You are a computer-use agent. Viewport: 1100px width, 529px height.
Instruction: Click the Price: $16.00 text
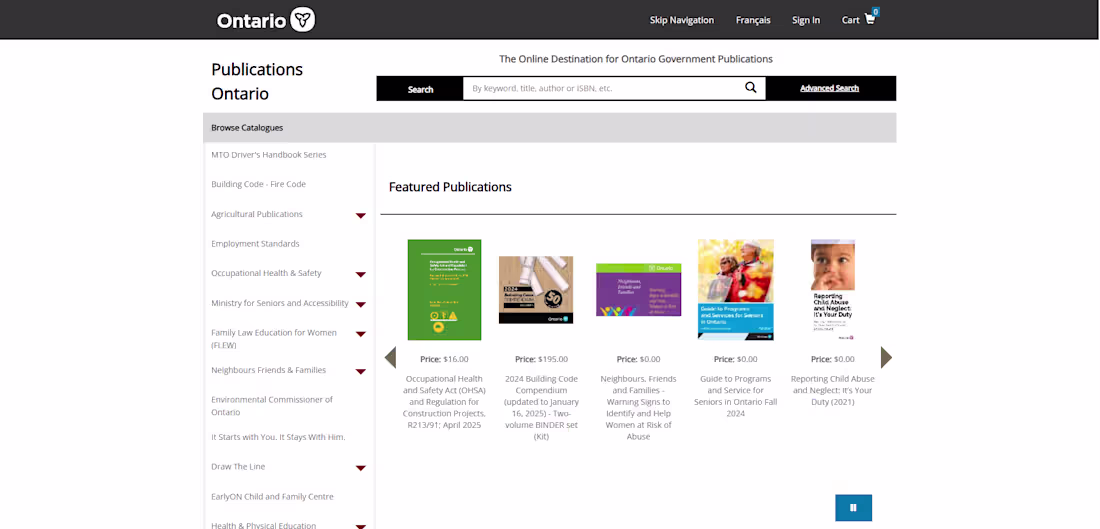(444, 359)
